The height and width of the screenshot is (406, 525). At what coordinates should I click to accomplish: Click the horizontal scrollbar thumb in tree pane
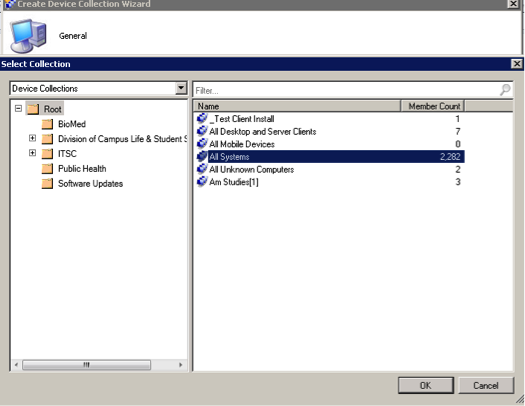click(x=86, y=365)
